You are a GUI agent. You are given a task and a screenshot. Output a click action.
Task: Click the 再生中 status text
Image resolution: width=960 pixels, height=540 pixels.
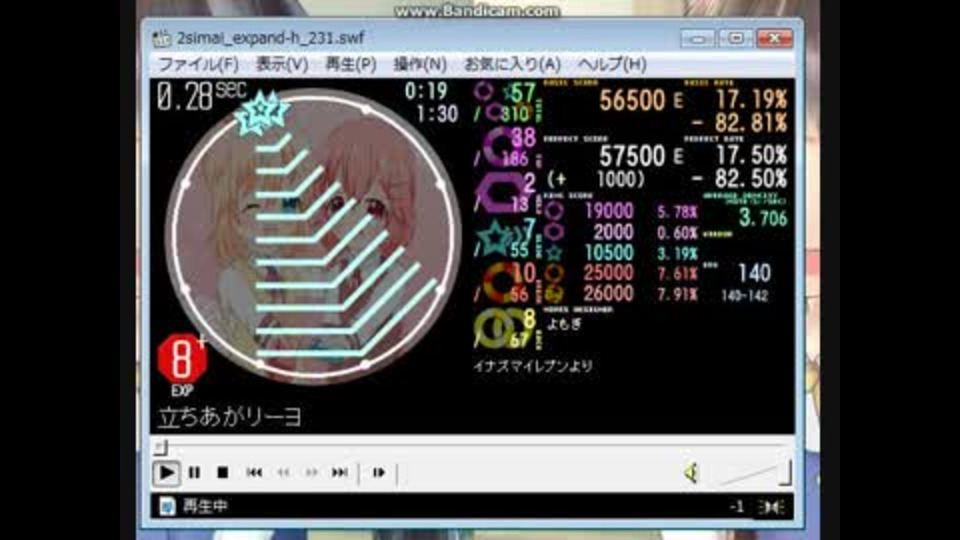point(205,506)
